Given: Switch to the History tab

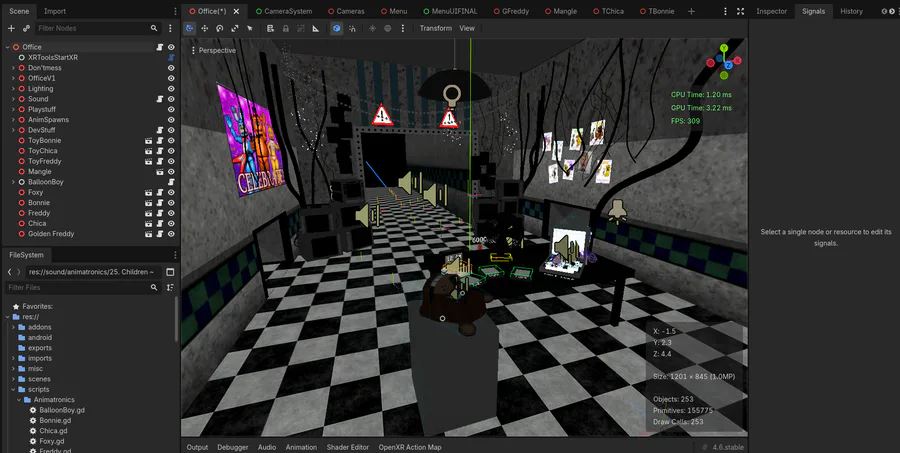Looking at the screenshot, I should click(x=851, y=11).
